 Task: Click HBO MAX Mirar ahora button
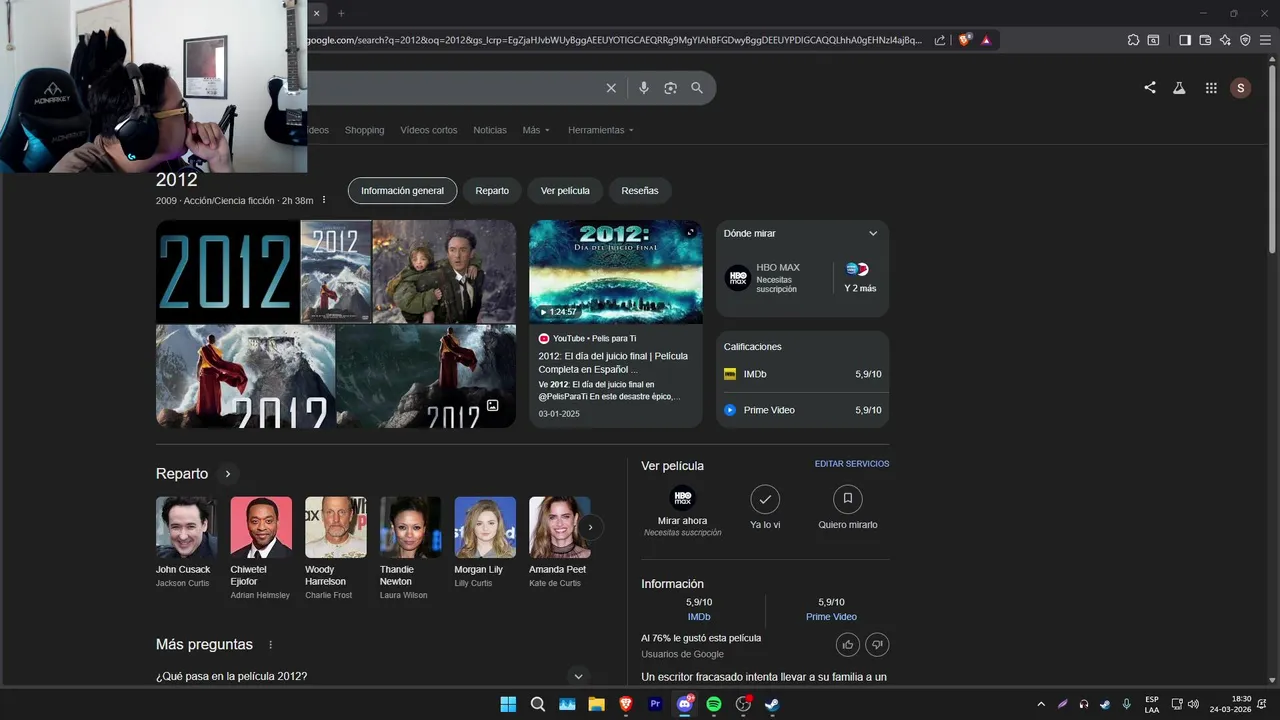[x=682, y=511]
